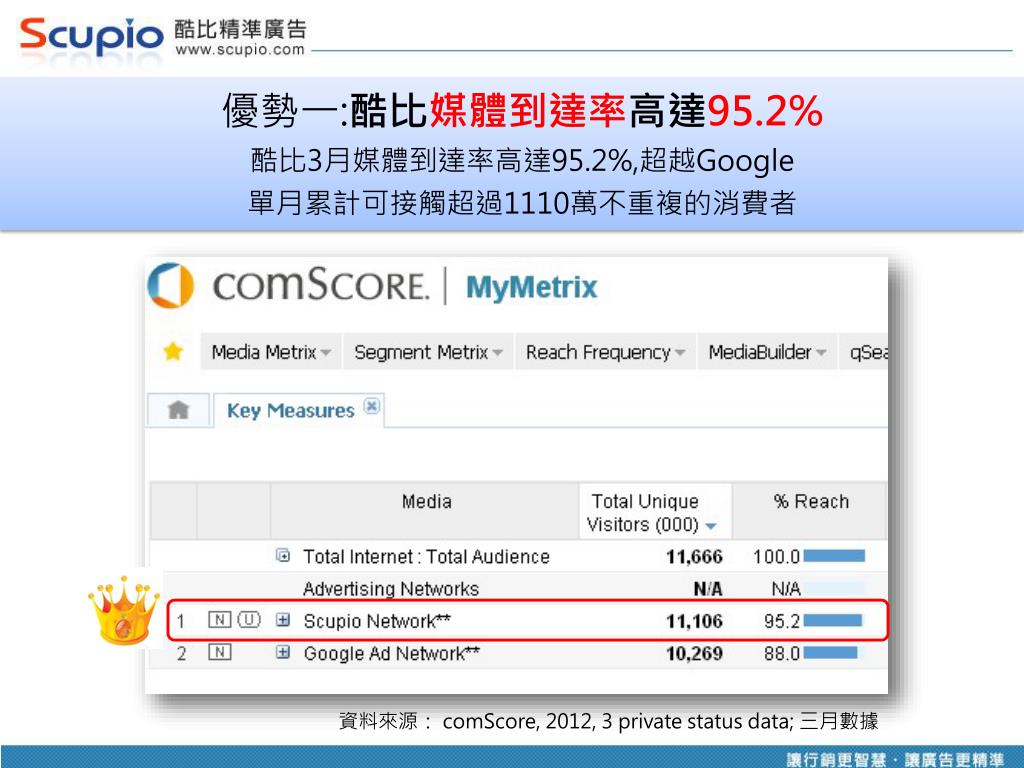Image resolution: width=1024 pixels, height=768 pixels.
Task: Expand the Google Ad Network row
Action: [283, 652]
